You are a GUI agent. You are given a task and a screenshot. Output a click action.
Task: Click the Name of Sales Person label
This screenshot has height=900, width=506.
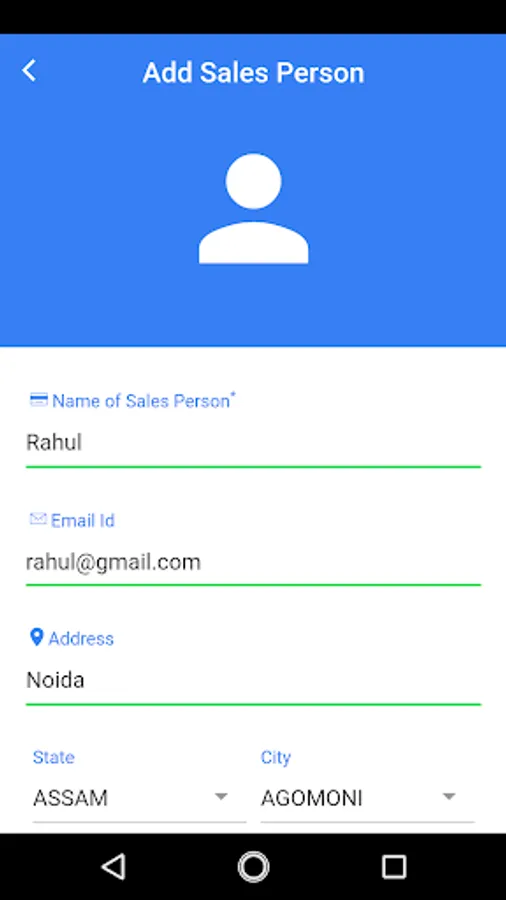tap(141, 401)
